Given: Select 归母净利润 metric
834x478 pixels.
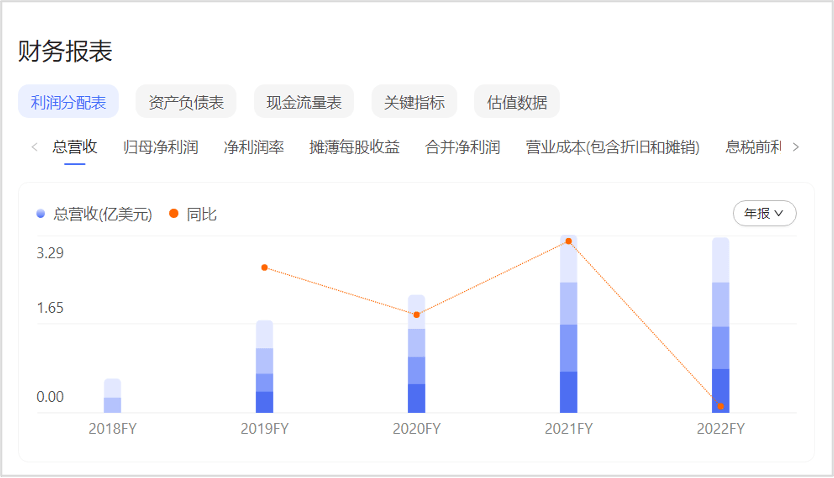Looking at the screenshot, I should click(x=160, y=147).
